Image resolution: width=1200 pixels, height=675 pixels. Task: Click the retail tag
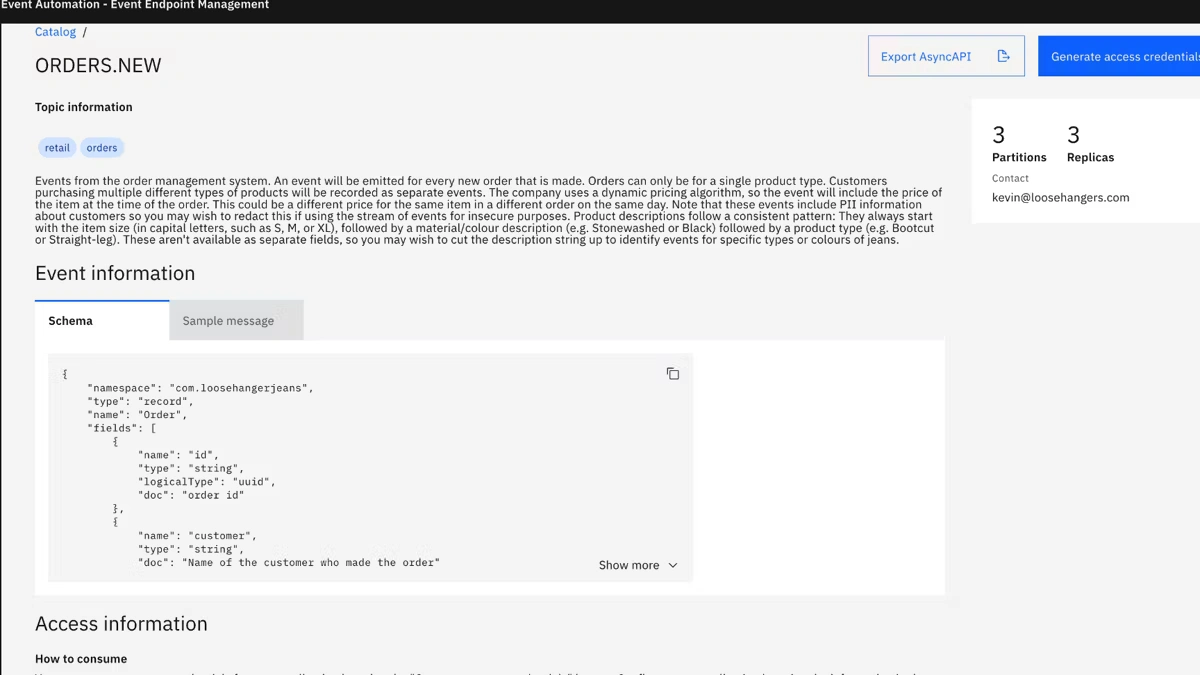pos(57,148)
